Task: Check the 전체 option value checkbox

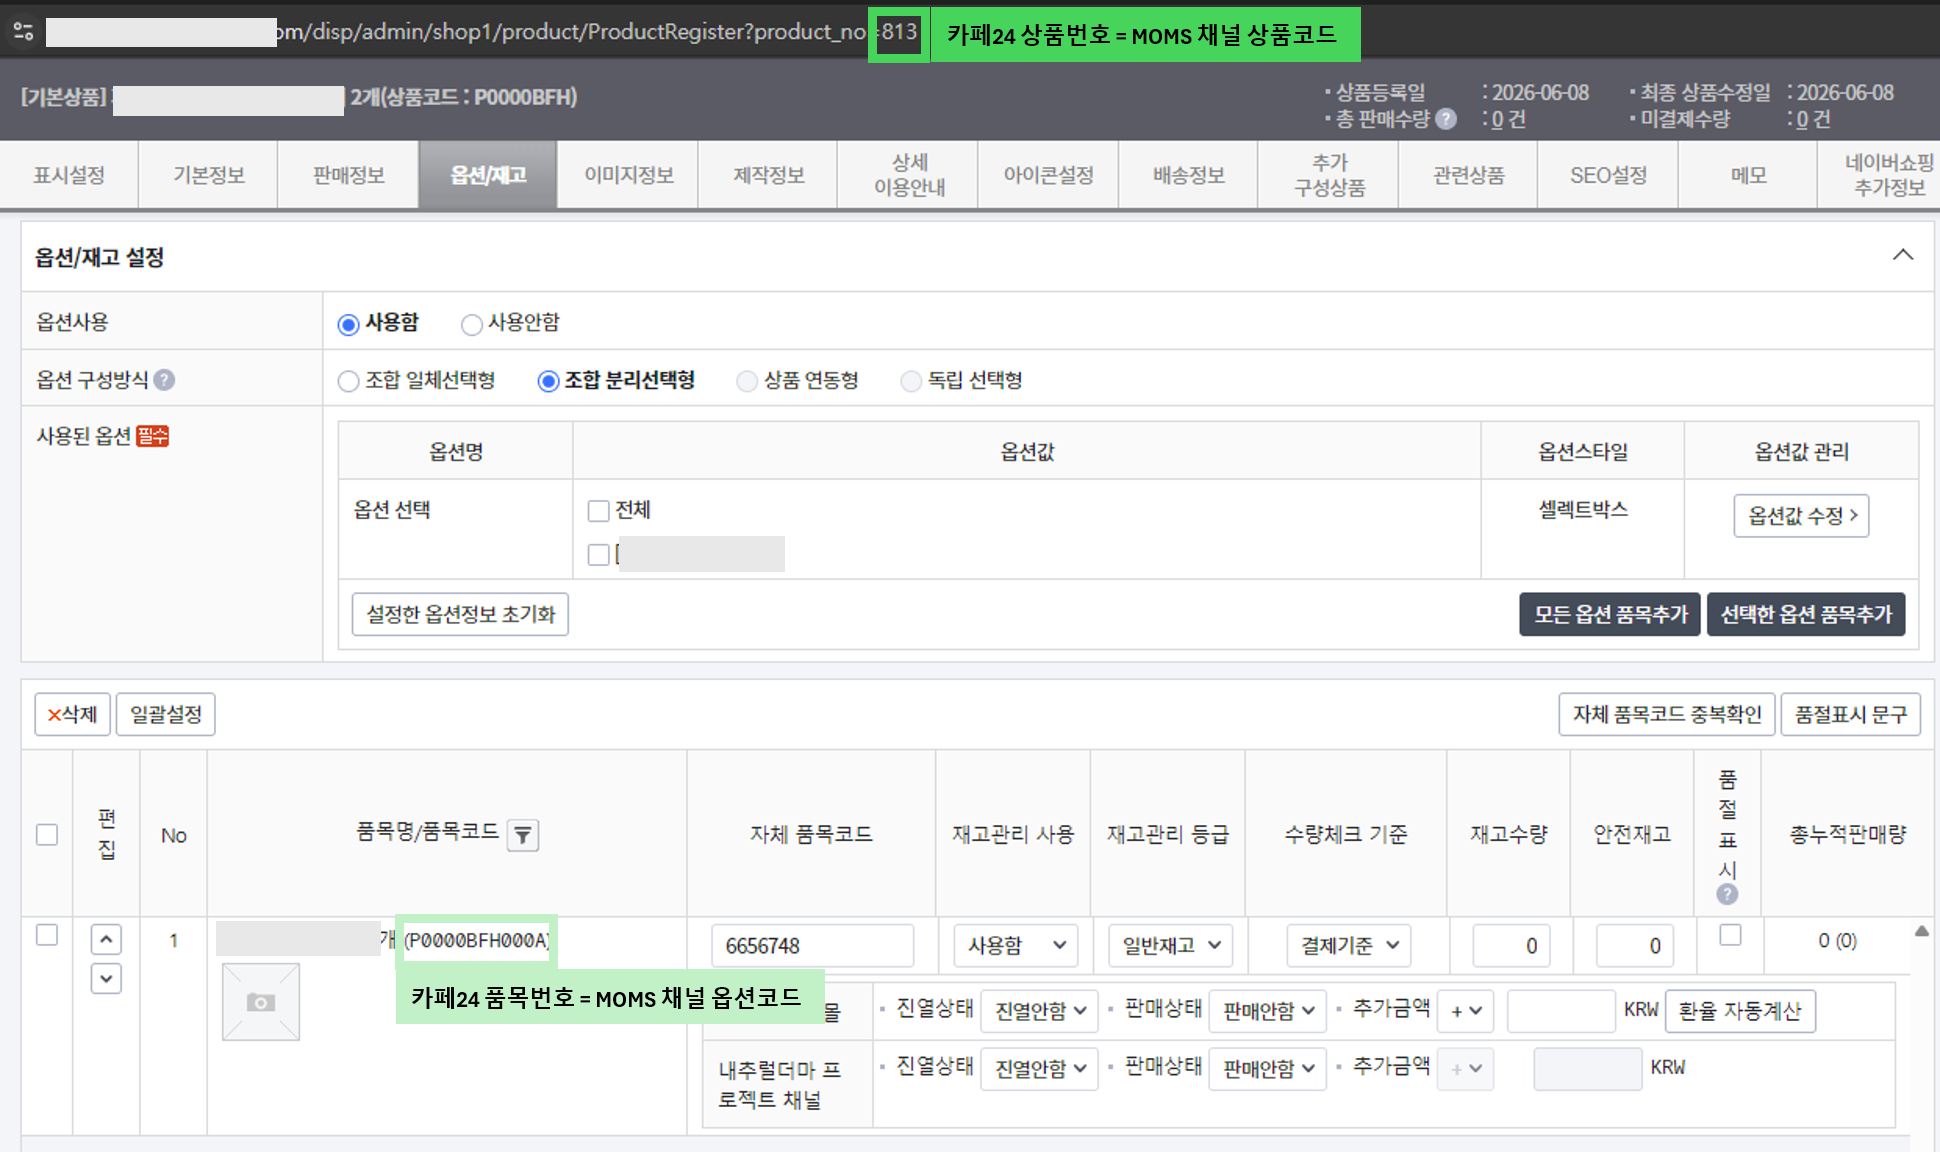Action: point(598,511)
